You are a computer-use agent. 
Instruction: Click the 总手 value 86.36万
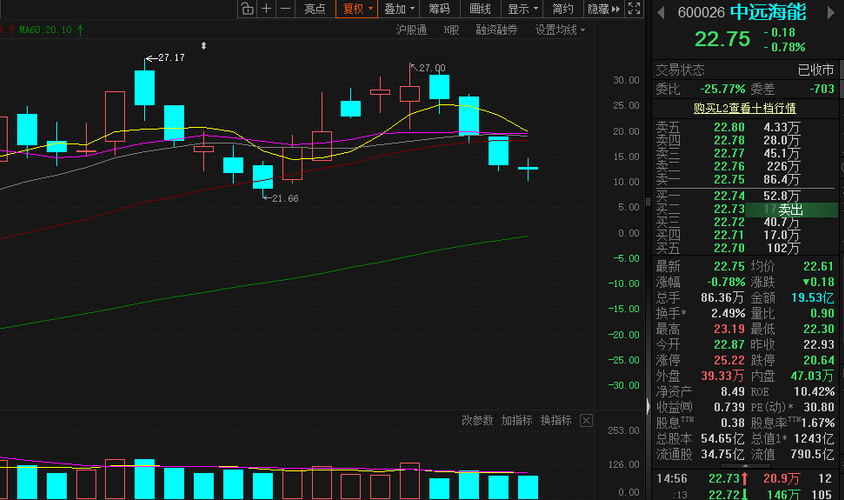(722, 298)
